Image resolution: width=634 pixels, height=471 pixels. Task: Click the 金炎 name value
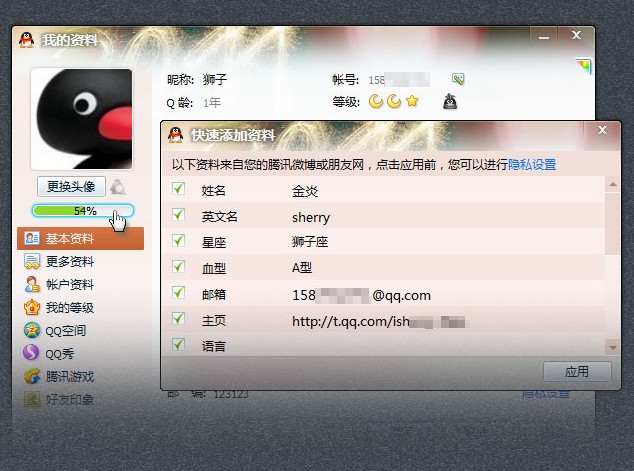click(x=305, y=191)
